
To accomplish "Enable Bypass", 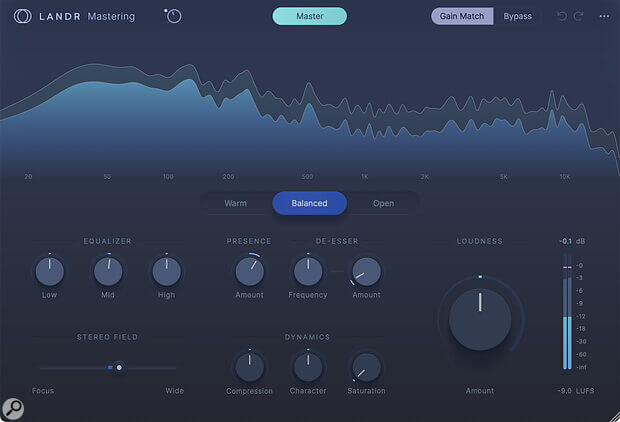I will point(517,16).
